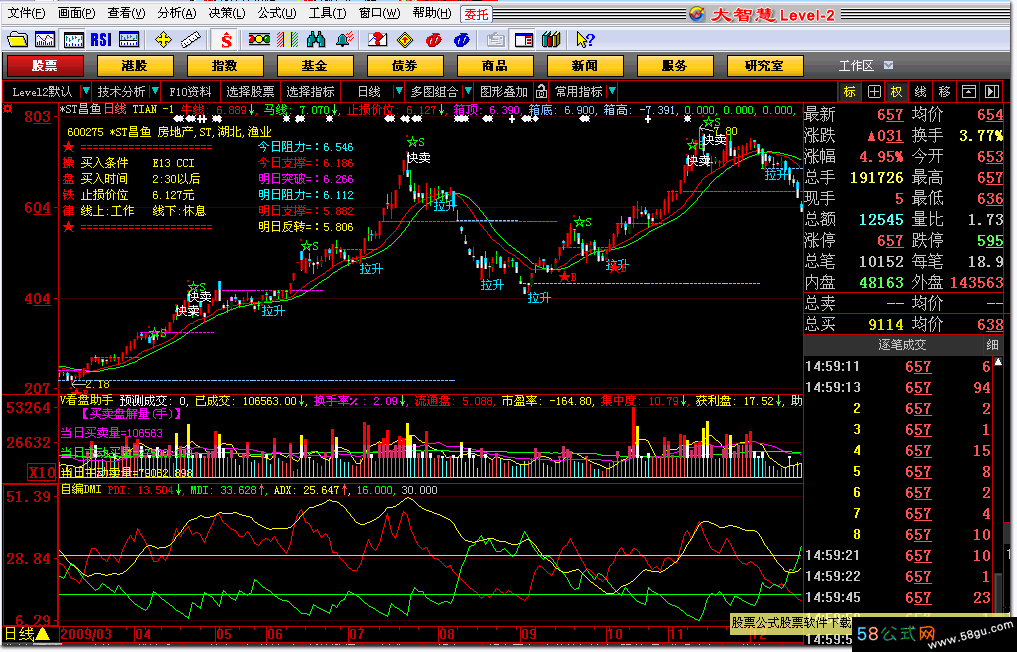Select the 指数 index tab

[225, 66]
